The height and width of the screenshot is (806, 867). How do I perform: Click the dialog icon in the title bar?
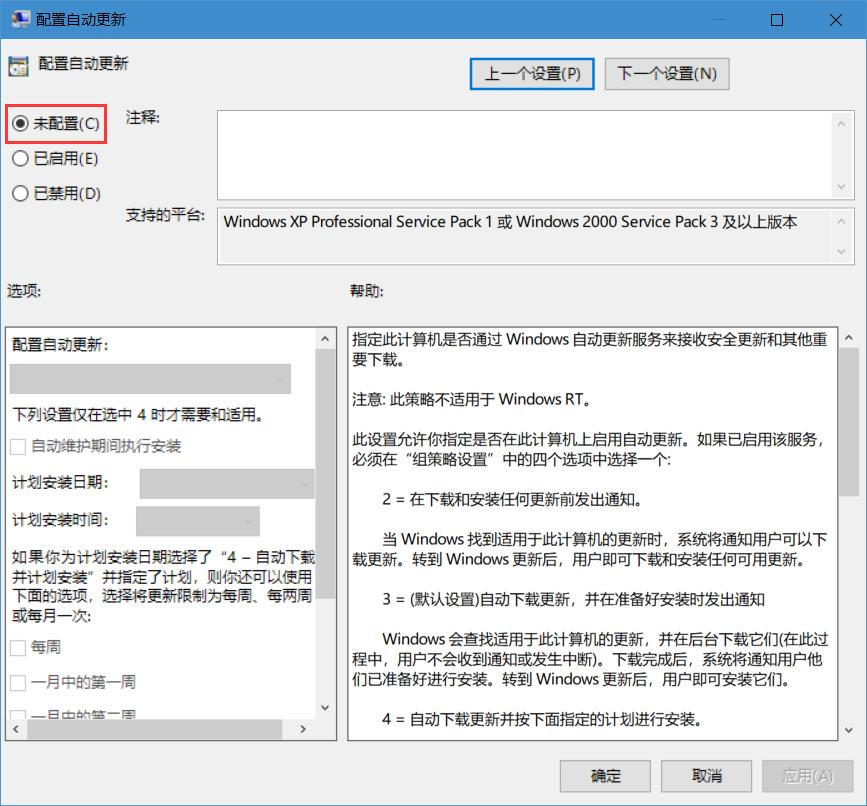click(x=20, y=19)
